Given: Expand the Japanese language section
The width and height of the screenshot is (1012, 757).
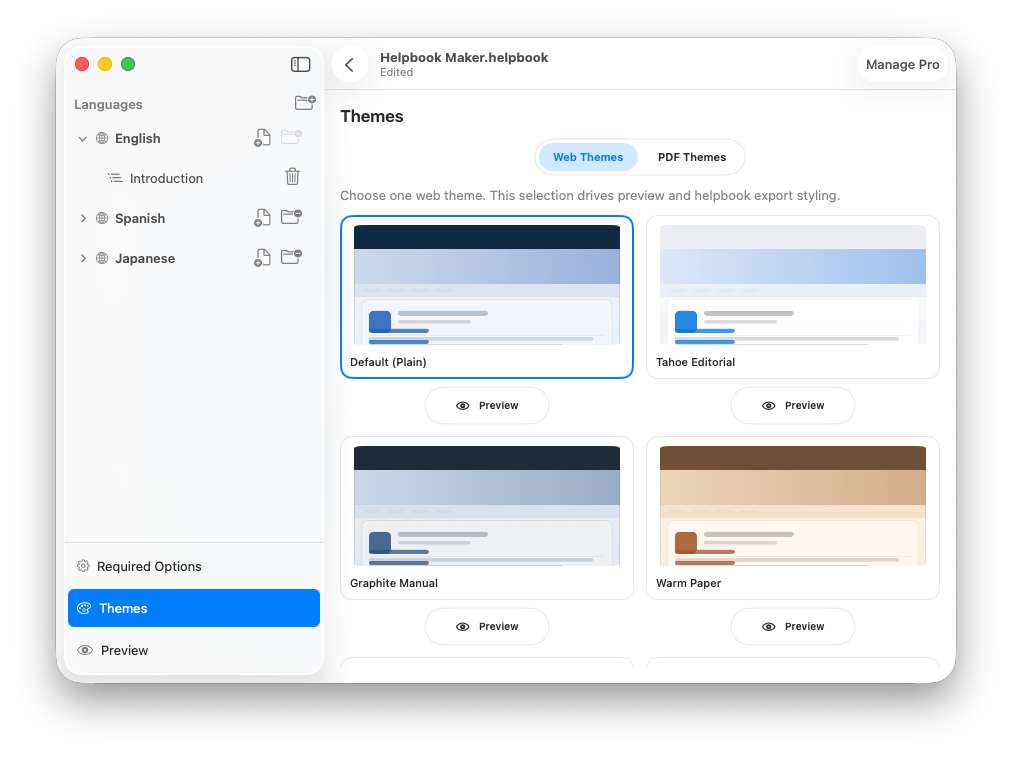Looking at the screenshot, I should (83, 258).
